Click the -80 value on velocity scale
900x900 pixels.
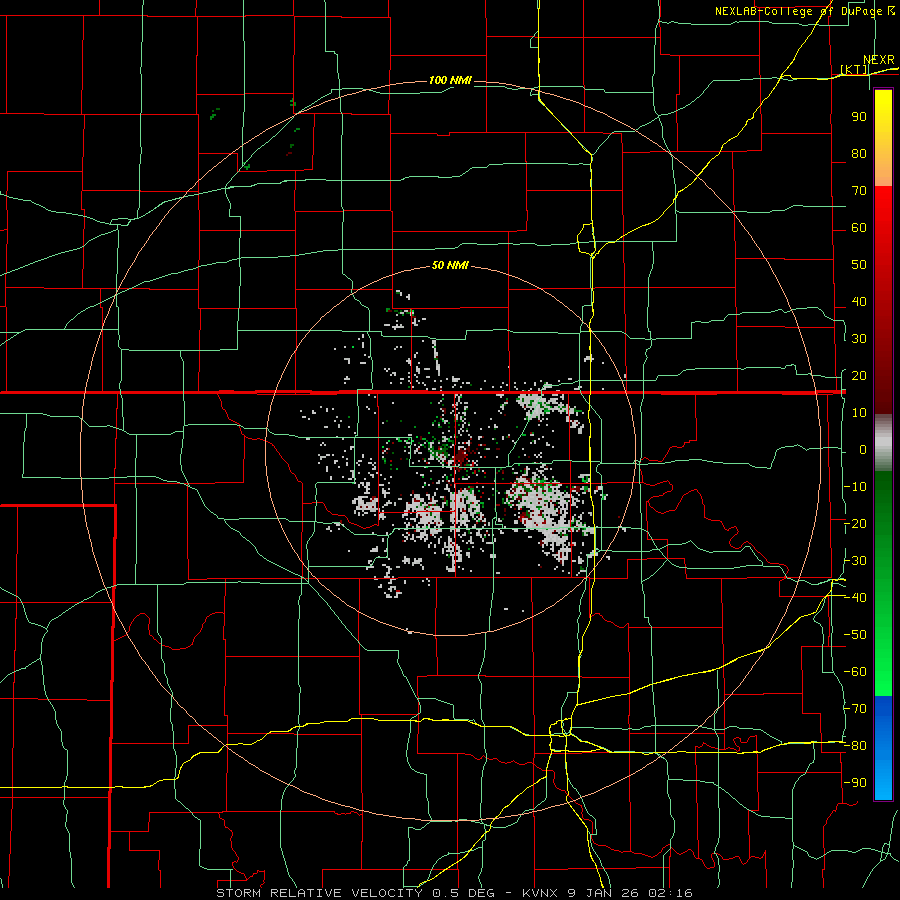coord(855,746)
